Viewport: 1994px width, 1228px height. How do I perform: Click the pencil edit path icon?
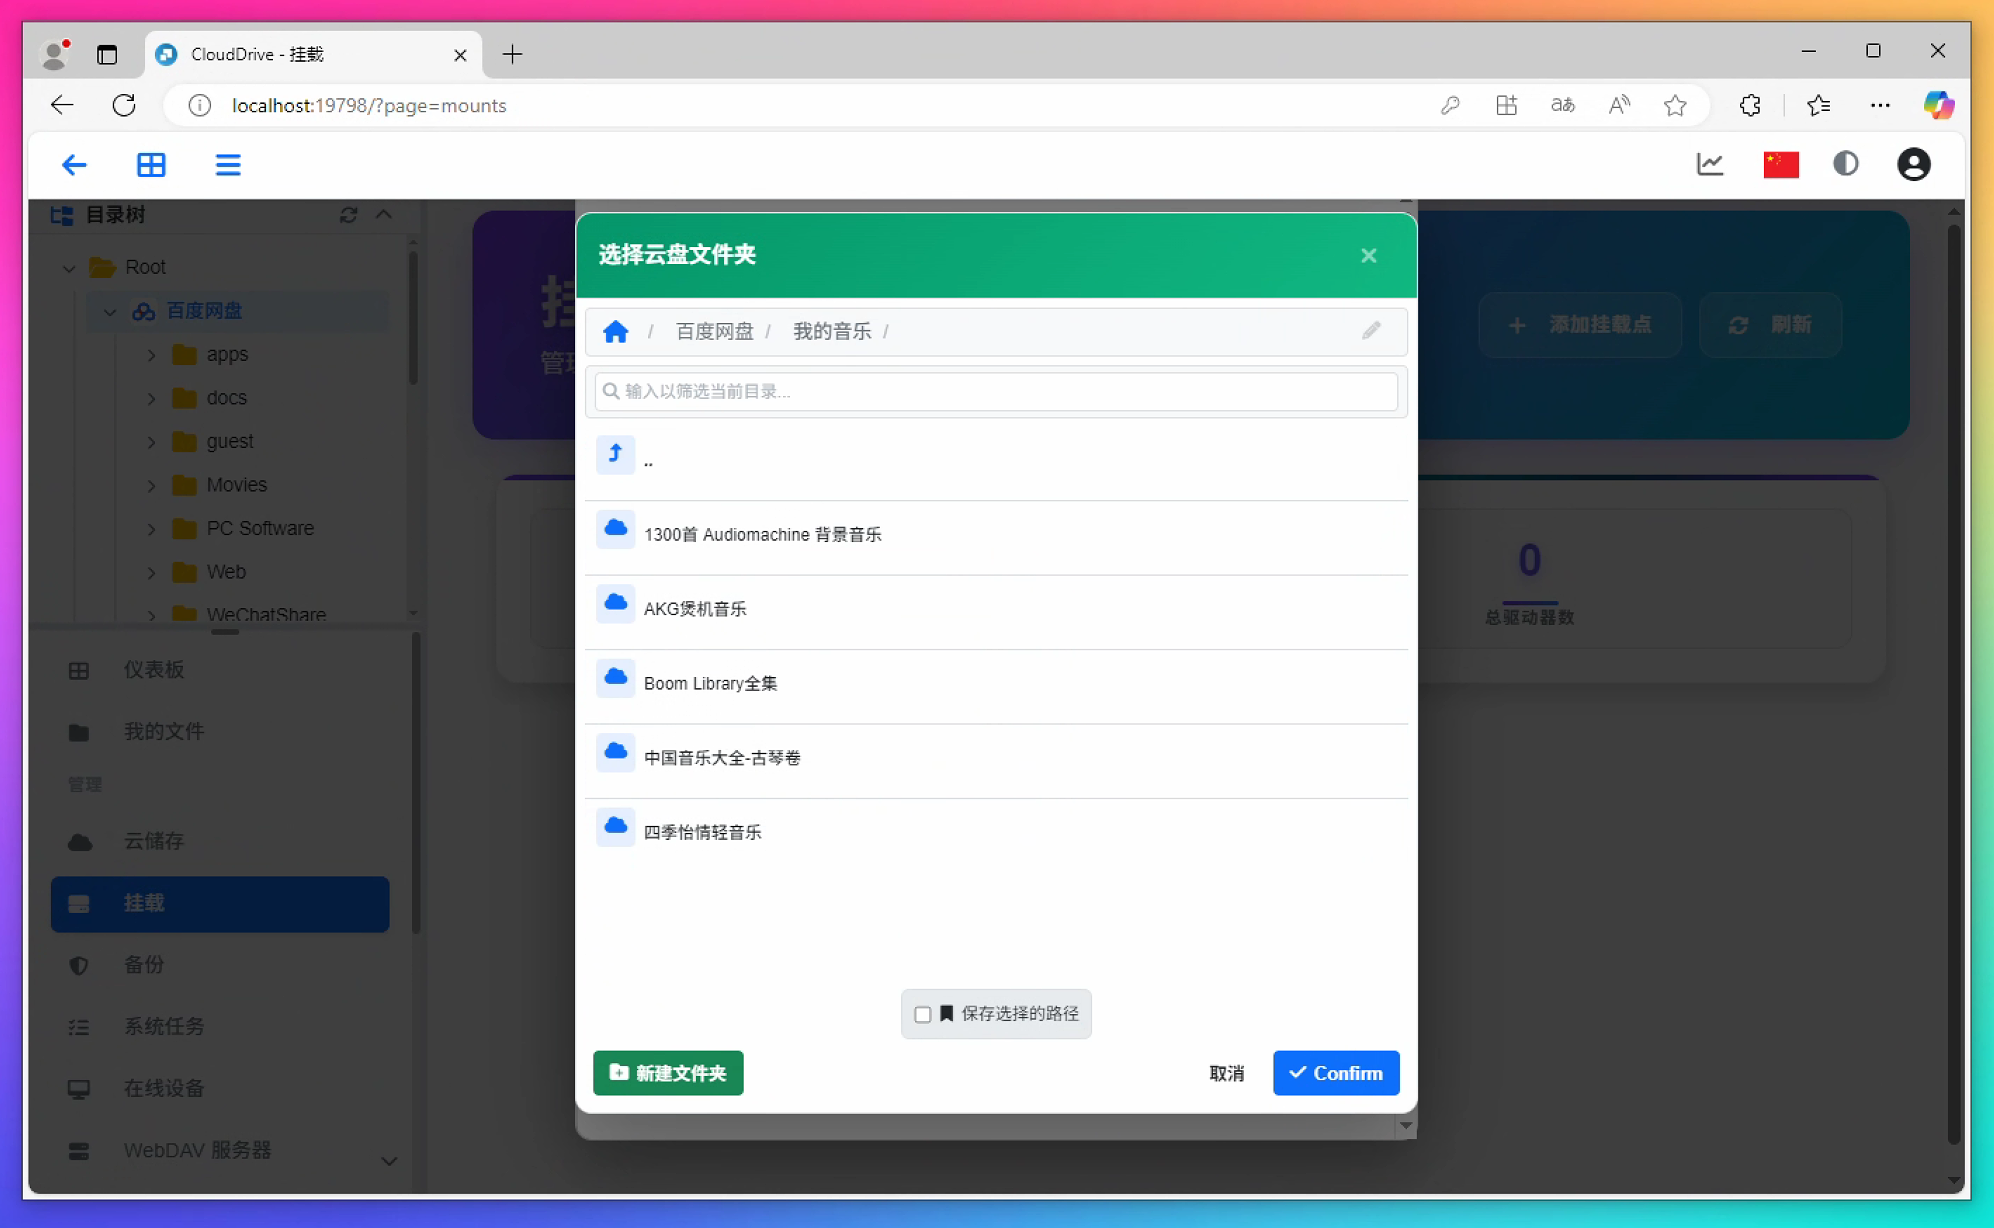point(1370,331)
